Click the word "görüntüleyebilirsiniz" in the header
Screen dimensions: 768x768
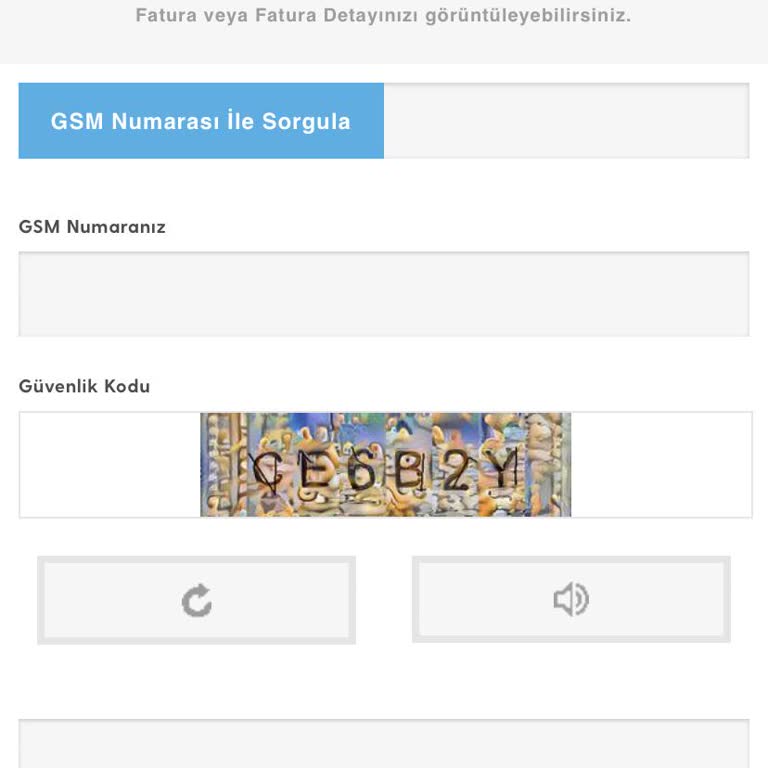(x=527, y=16)
